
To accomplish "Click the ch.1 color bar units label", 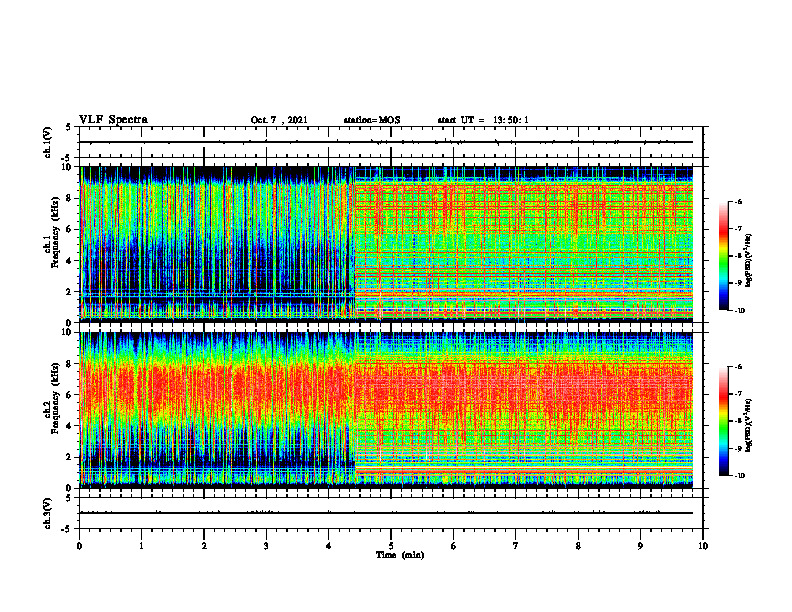I will pyautogui.click(x=749, y=260).
